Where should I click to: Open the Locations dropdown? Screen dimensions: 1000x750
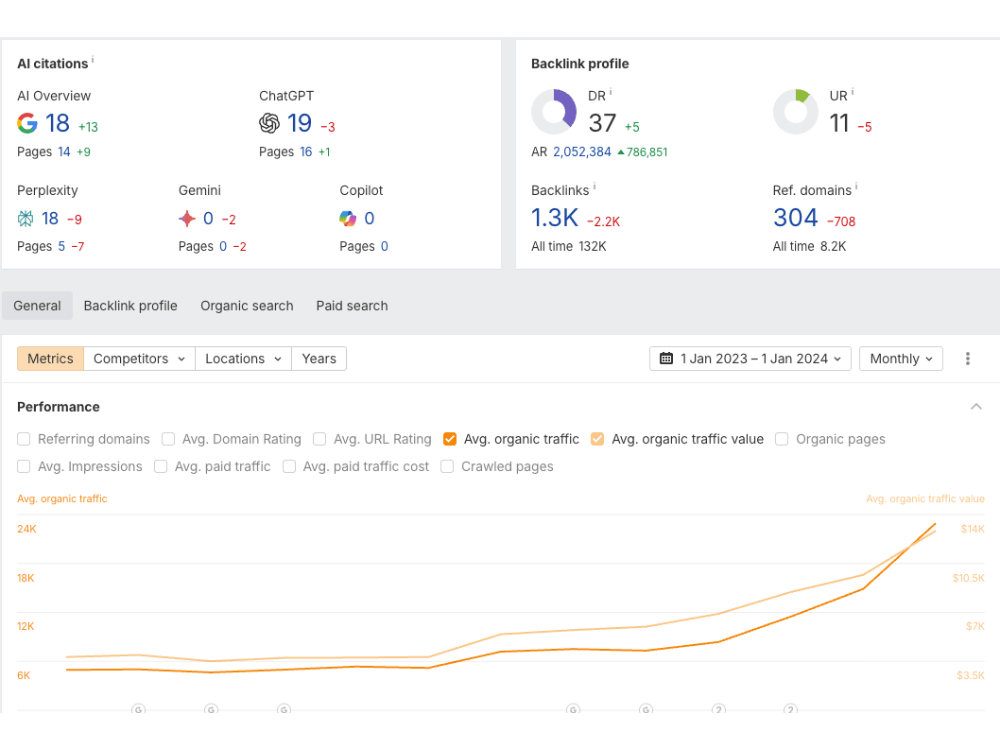(242, 358)
